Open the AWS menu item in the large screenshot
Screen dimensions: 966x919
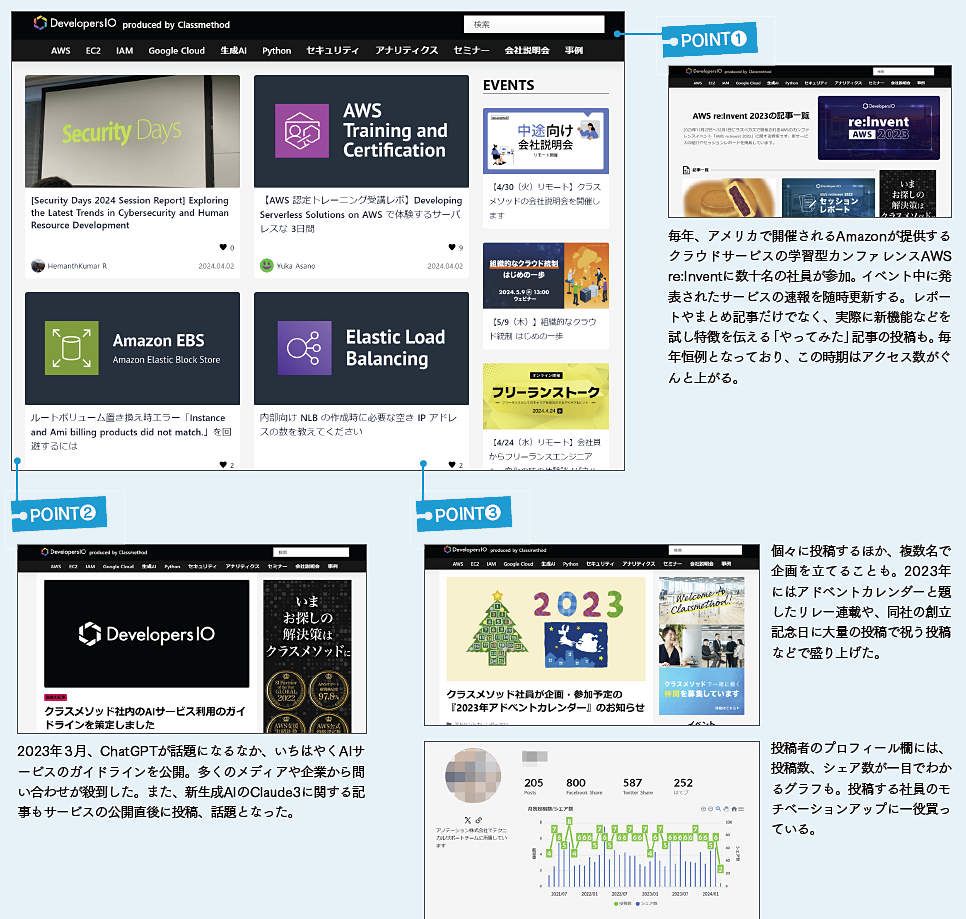click(x=60, y=51)
